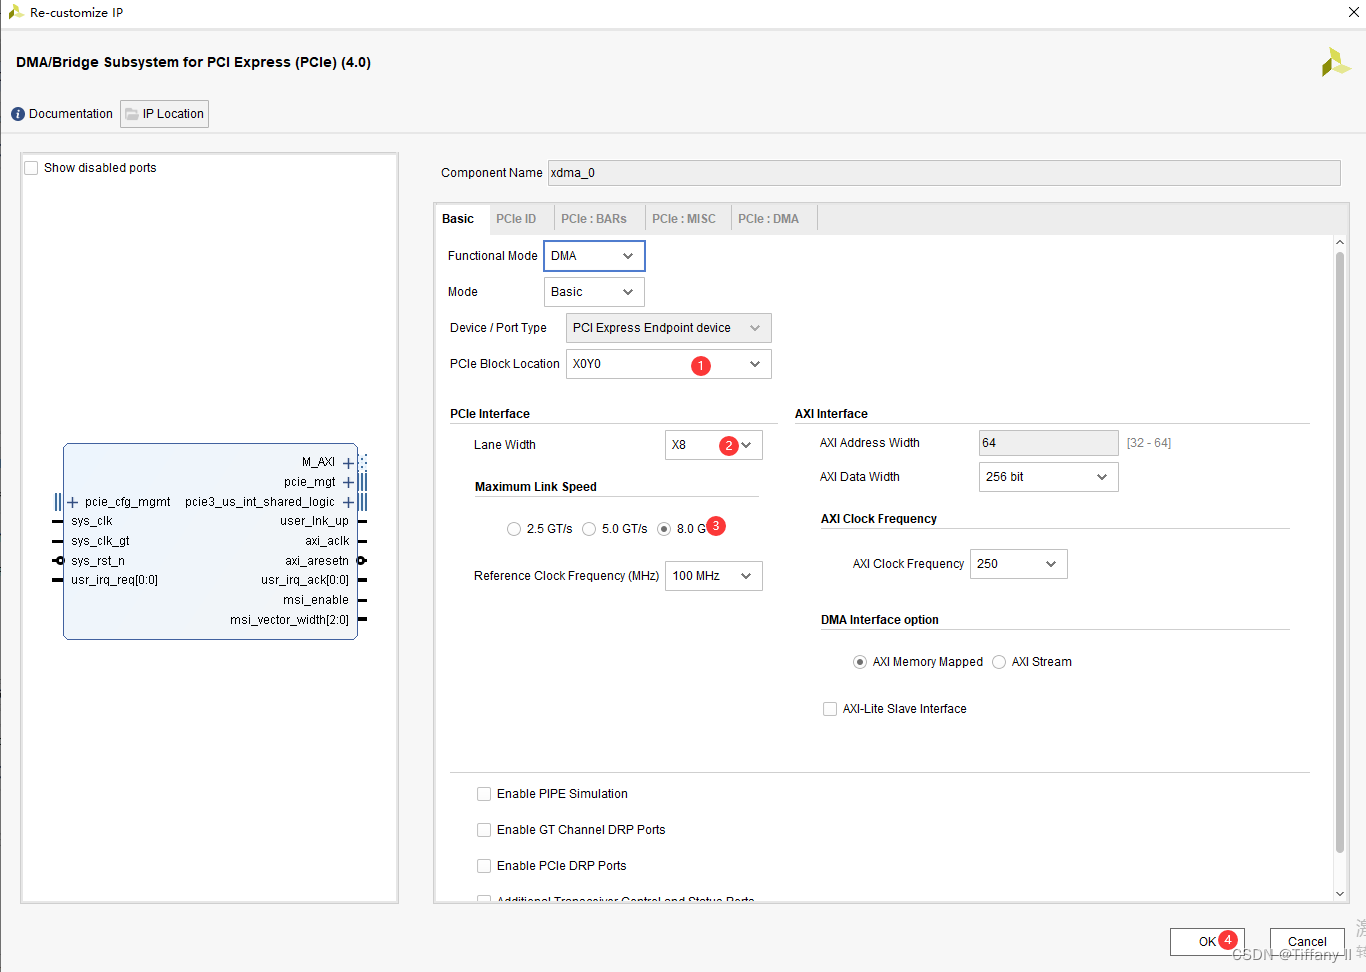Image resolution: width=1366 pixels, height=972 pixels.
Task: Switch to the PCIe : BARs tab
Action: tap(594, 219)
